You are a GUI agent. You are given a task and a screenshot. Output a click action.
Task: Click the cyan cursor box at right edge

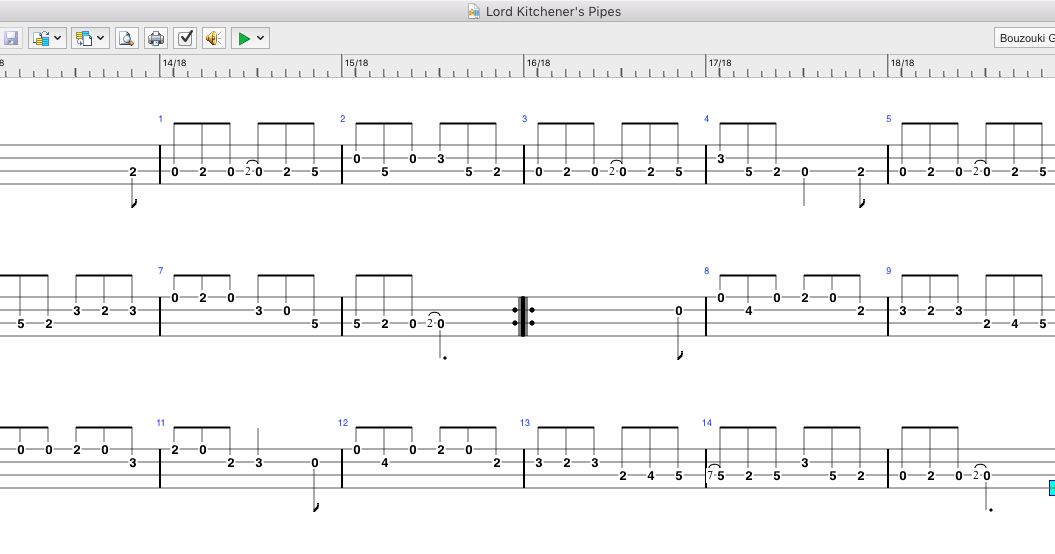1052,487
